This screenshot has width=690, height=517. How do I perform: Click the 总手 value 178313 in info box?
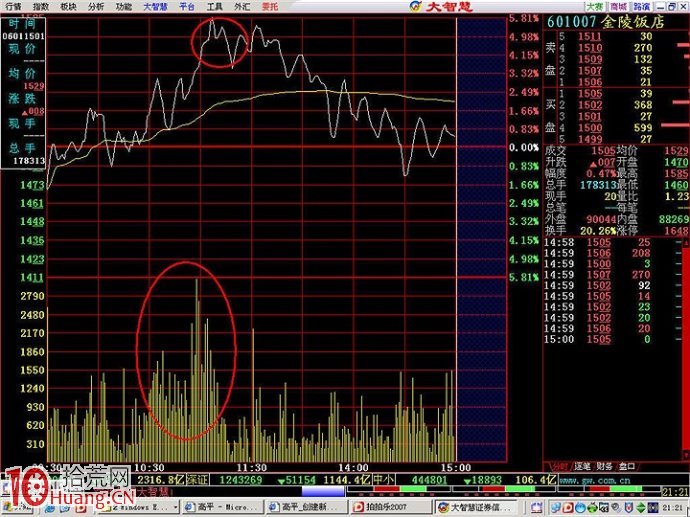[29, 161]
